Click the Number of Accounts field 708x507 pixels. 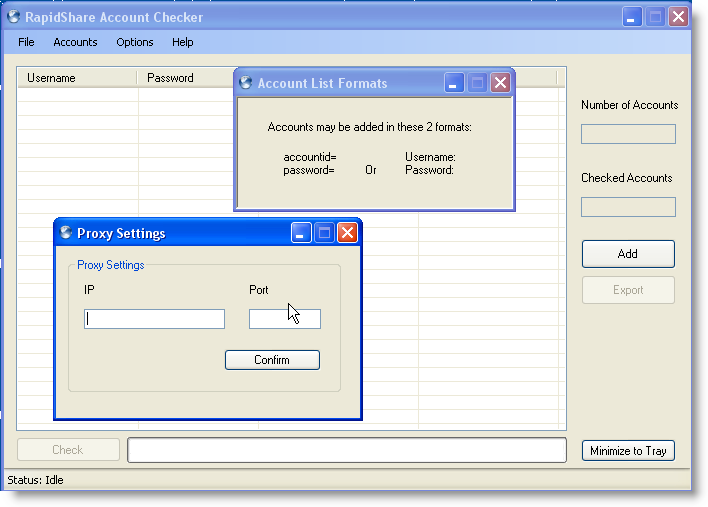(628, 134)
